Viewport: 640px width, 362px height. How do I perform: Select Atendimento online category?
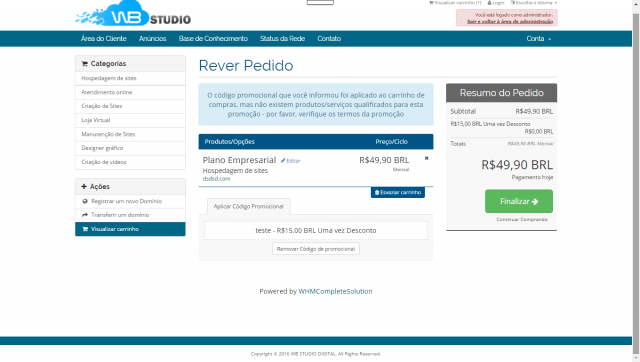(130, 92)
